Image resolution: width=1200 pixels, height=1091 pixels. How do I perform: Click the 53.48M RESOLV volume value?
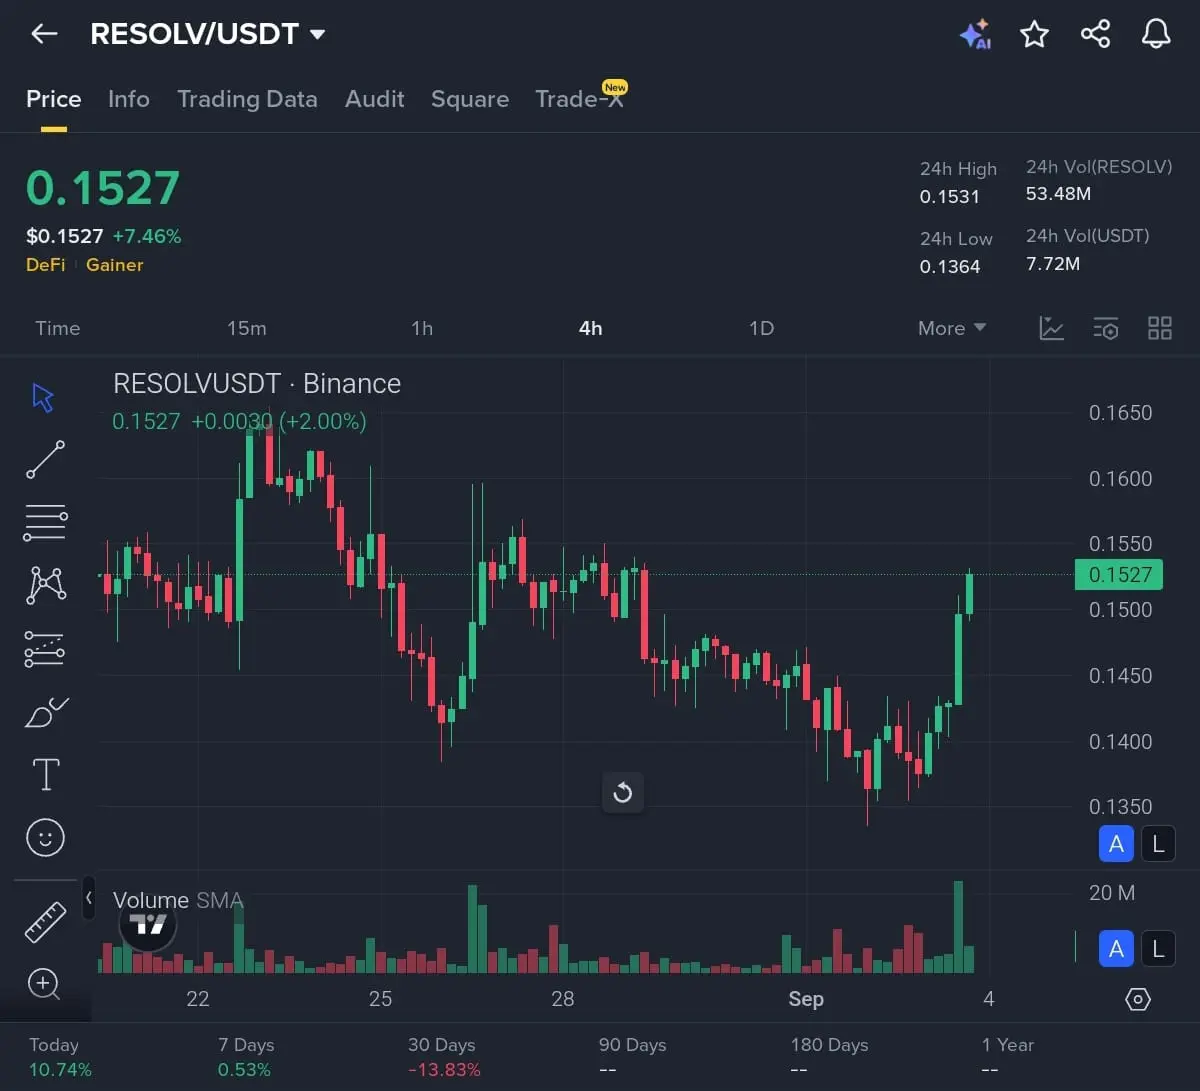pos(1058,194)
